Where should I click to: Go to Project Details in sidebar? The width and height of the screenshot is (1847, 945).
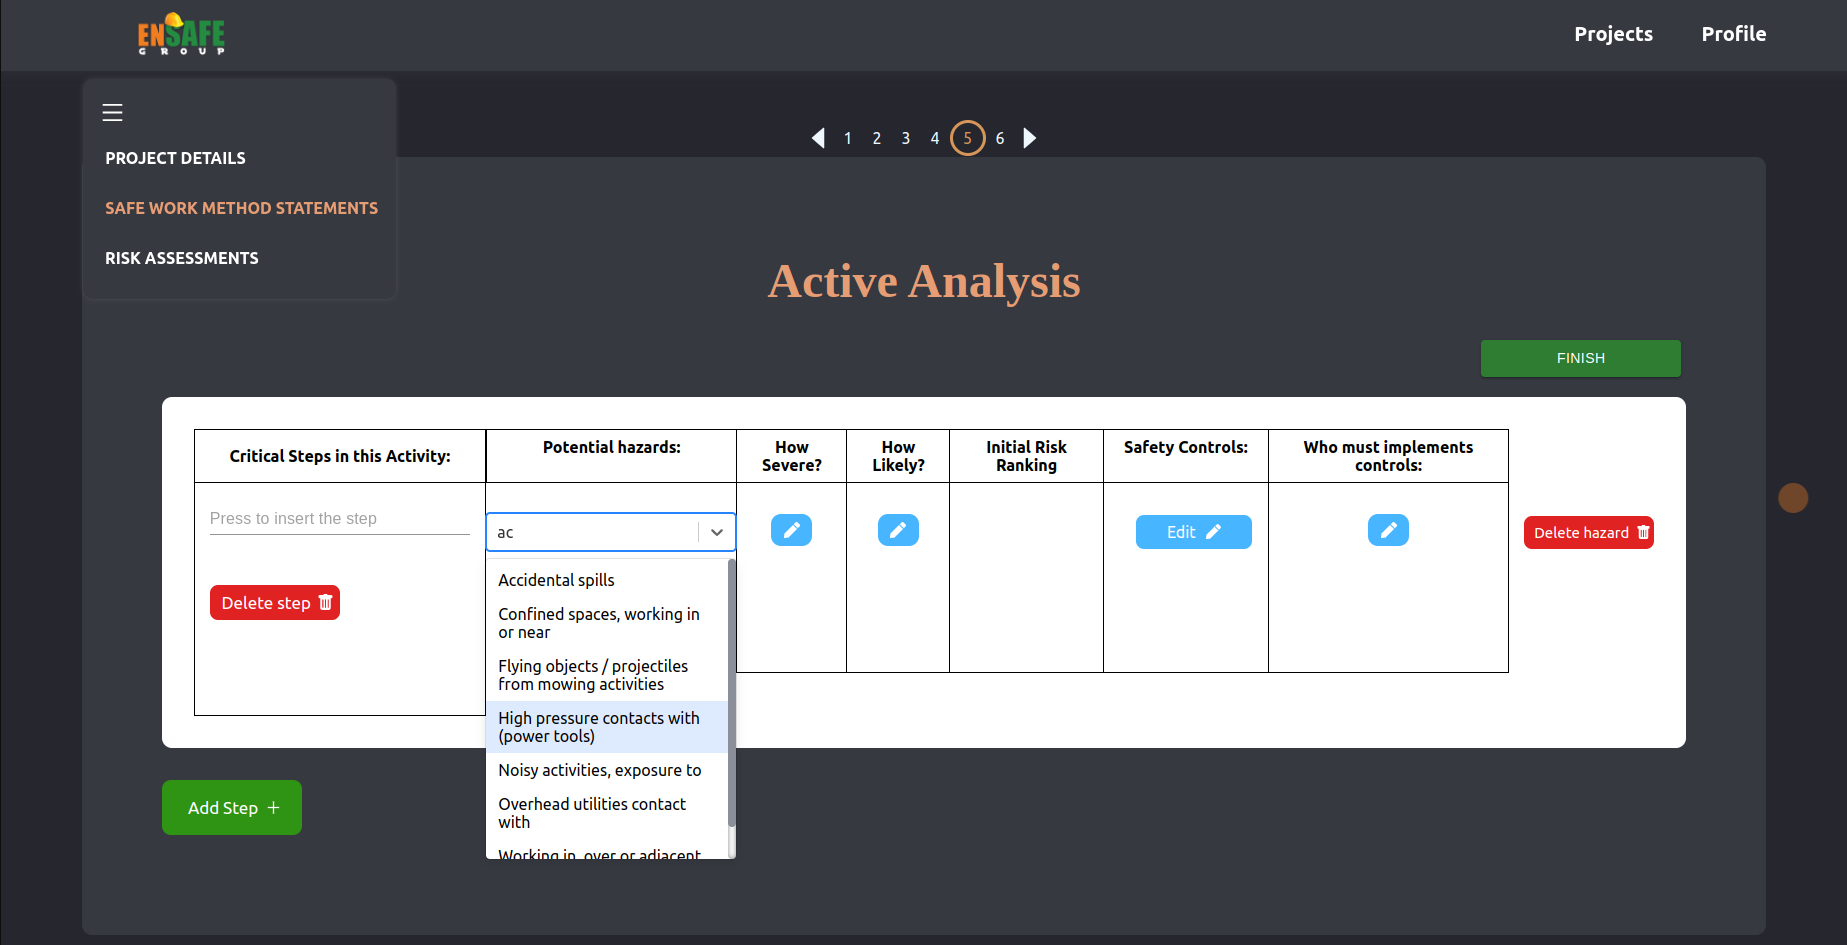click(175, 158)
